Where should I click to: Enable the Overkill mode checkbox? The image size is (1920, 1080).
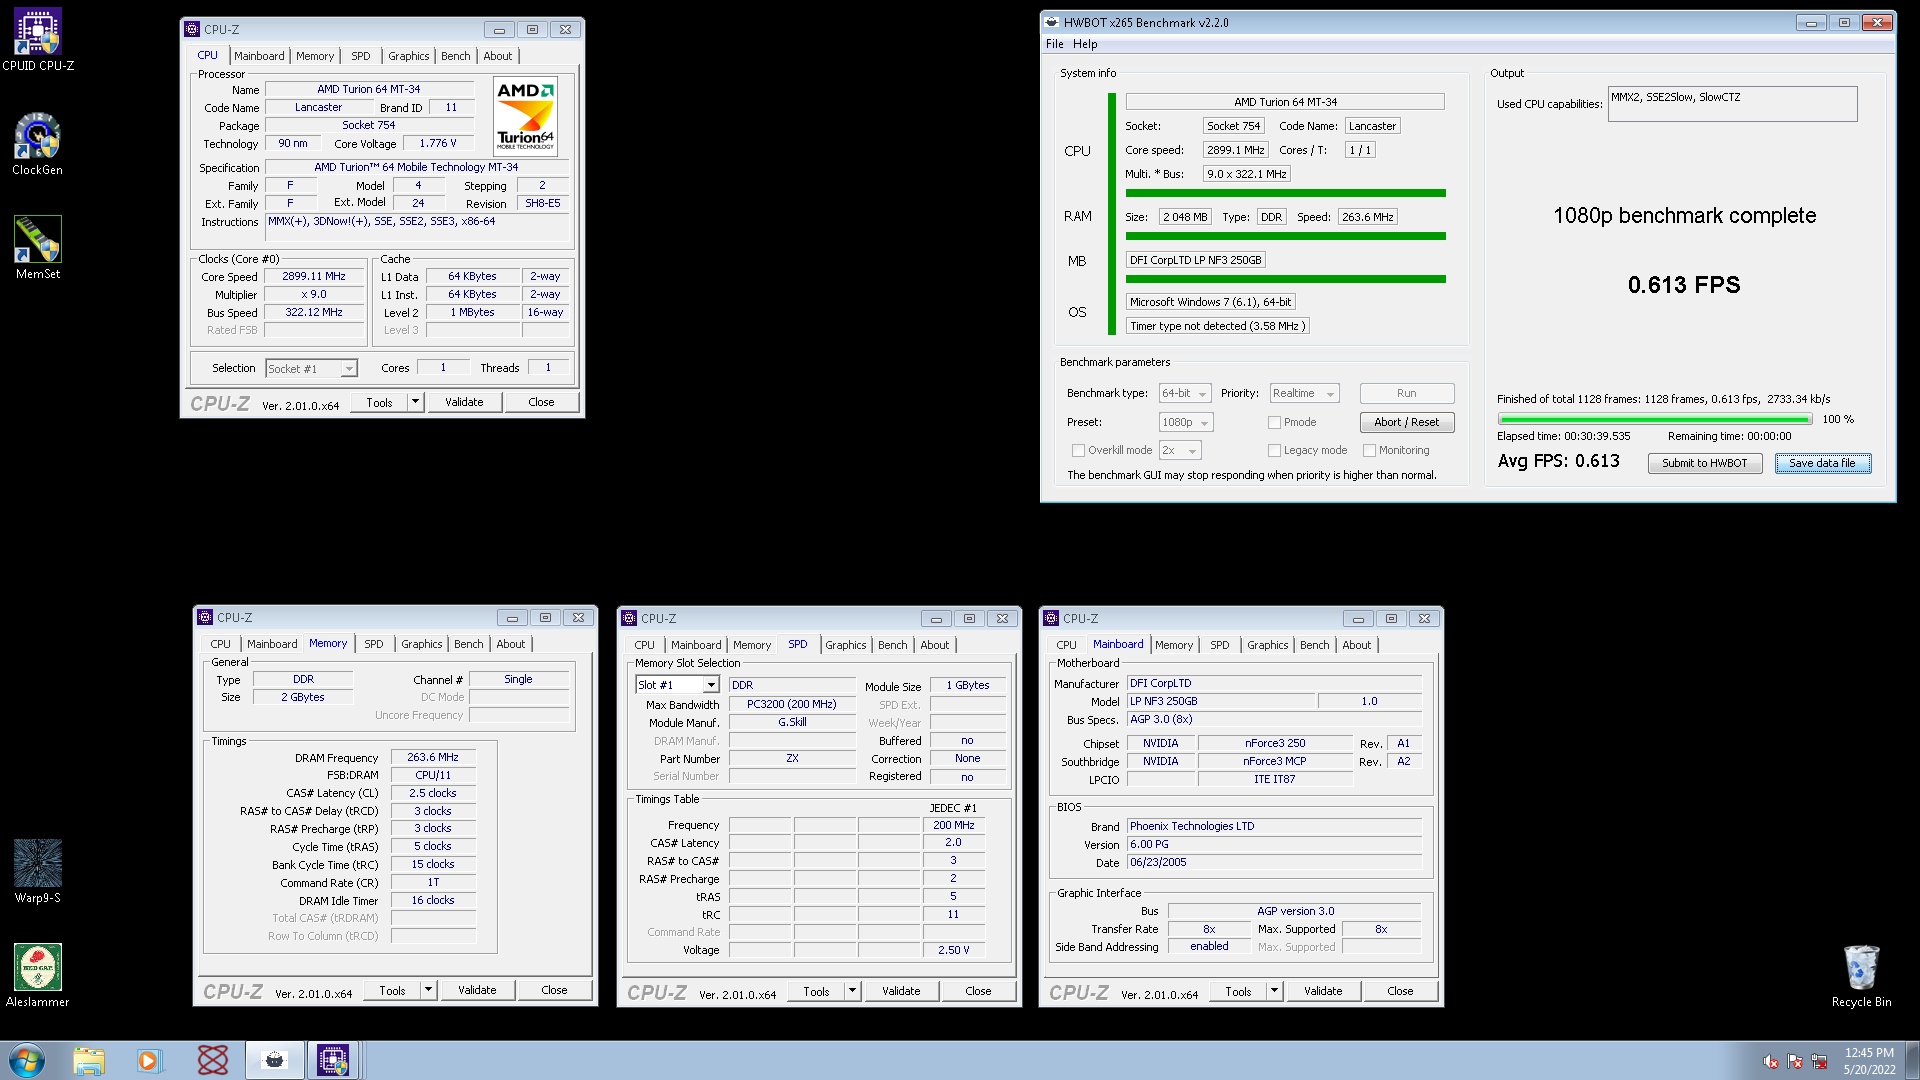click(1078, 450)
